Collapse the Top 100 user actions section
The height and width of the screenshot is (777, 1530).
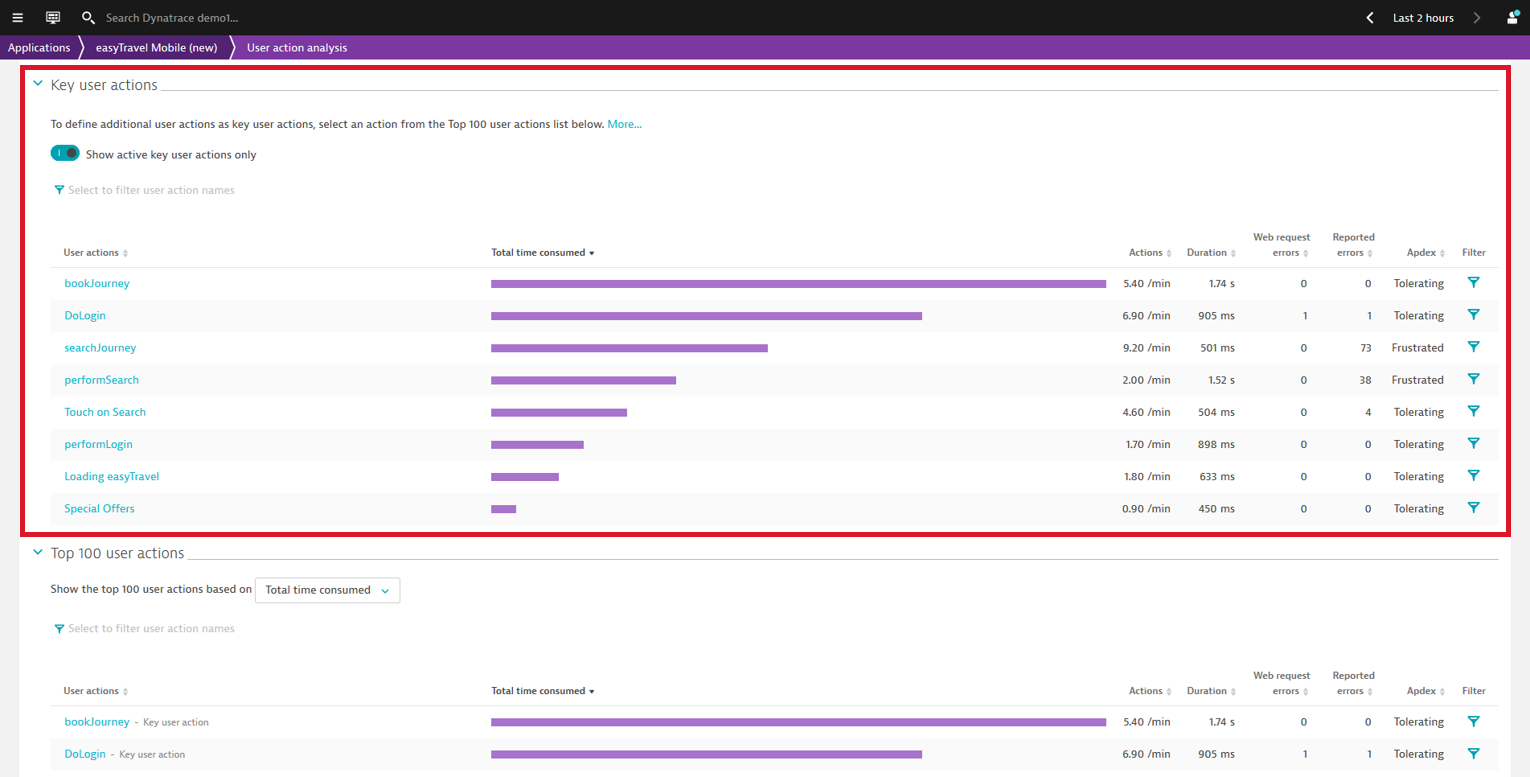click(x=38, y=552)
